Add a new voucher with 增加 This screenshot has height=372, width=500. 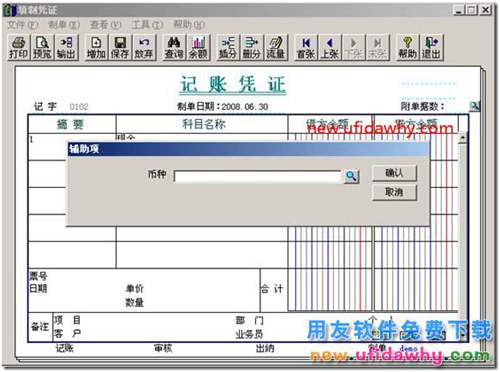(x=96, y=47)
